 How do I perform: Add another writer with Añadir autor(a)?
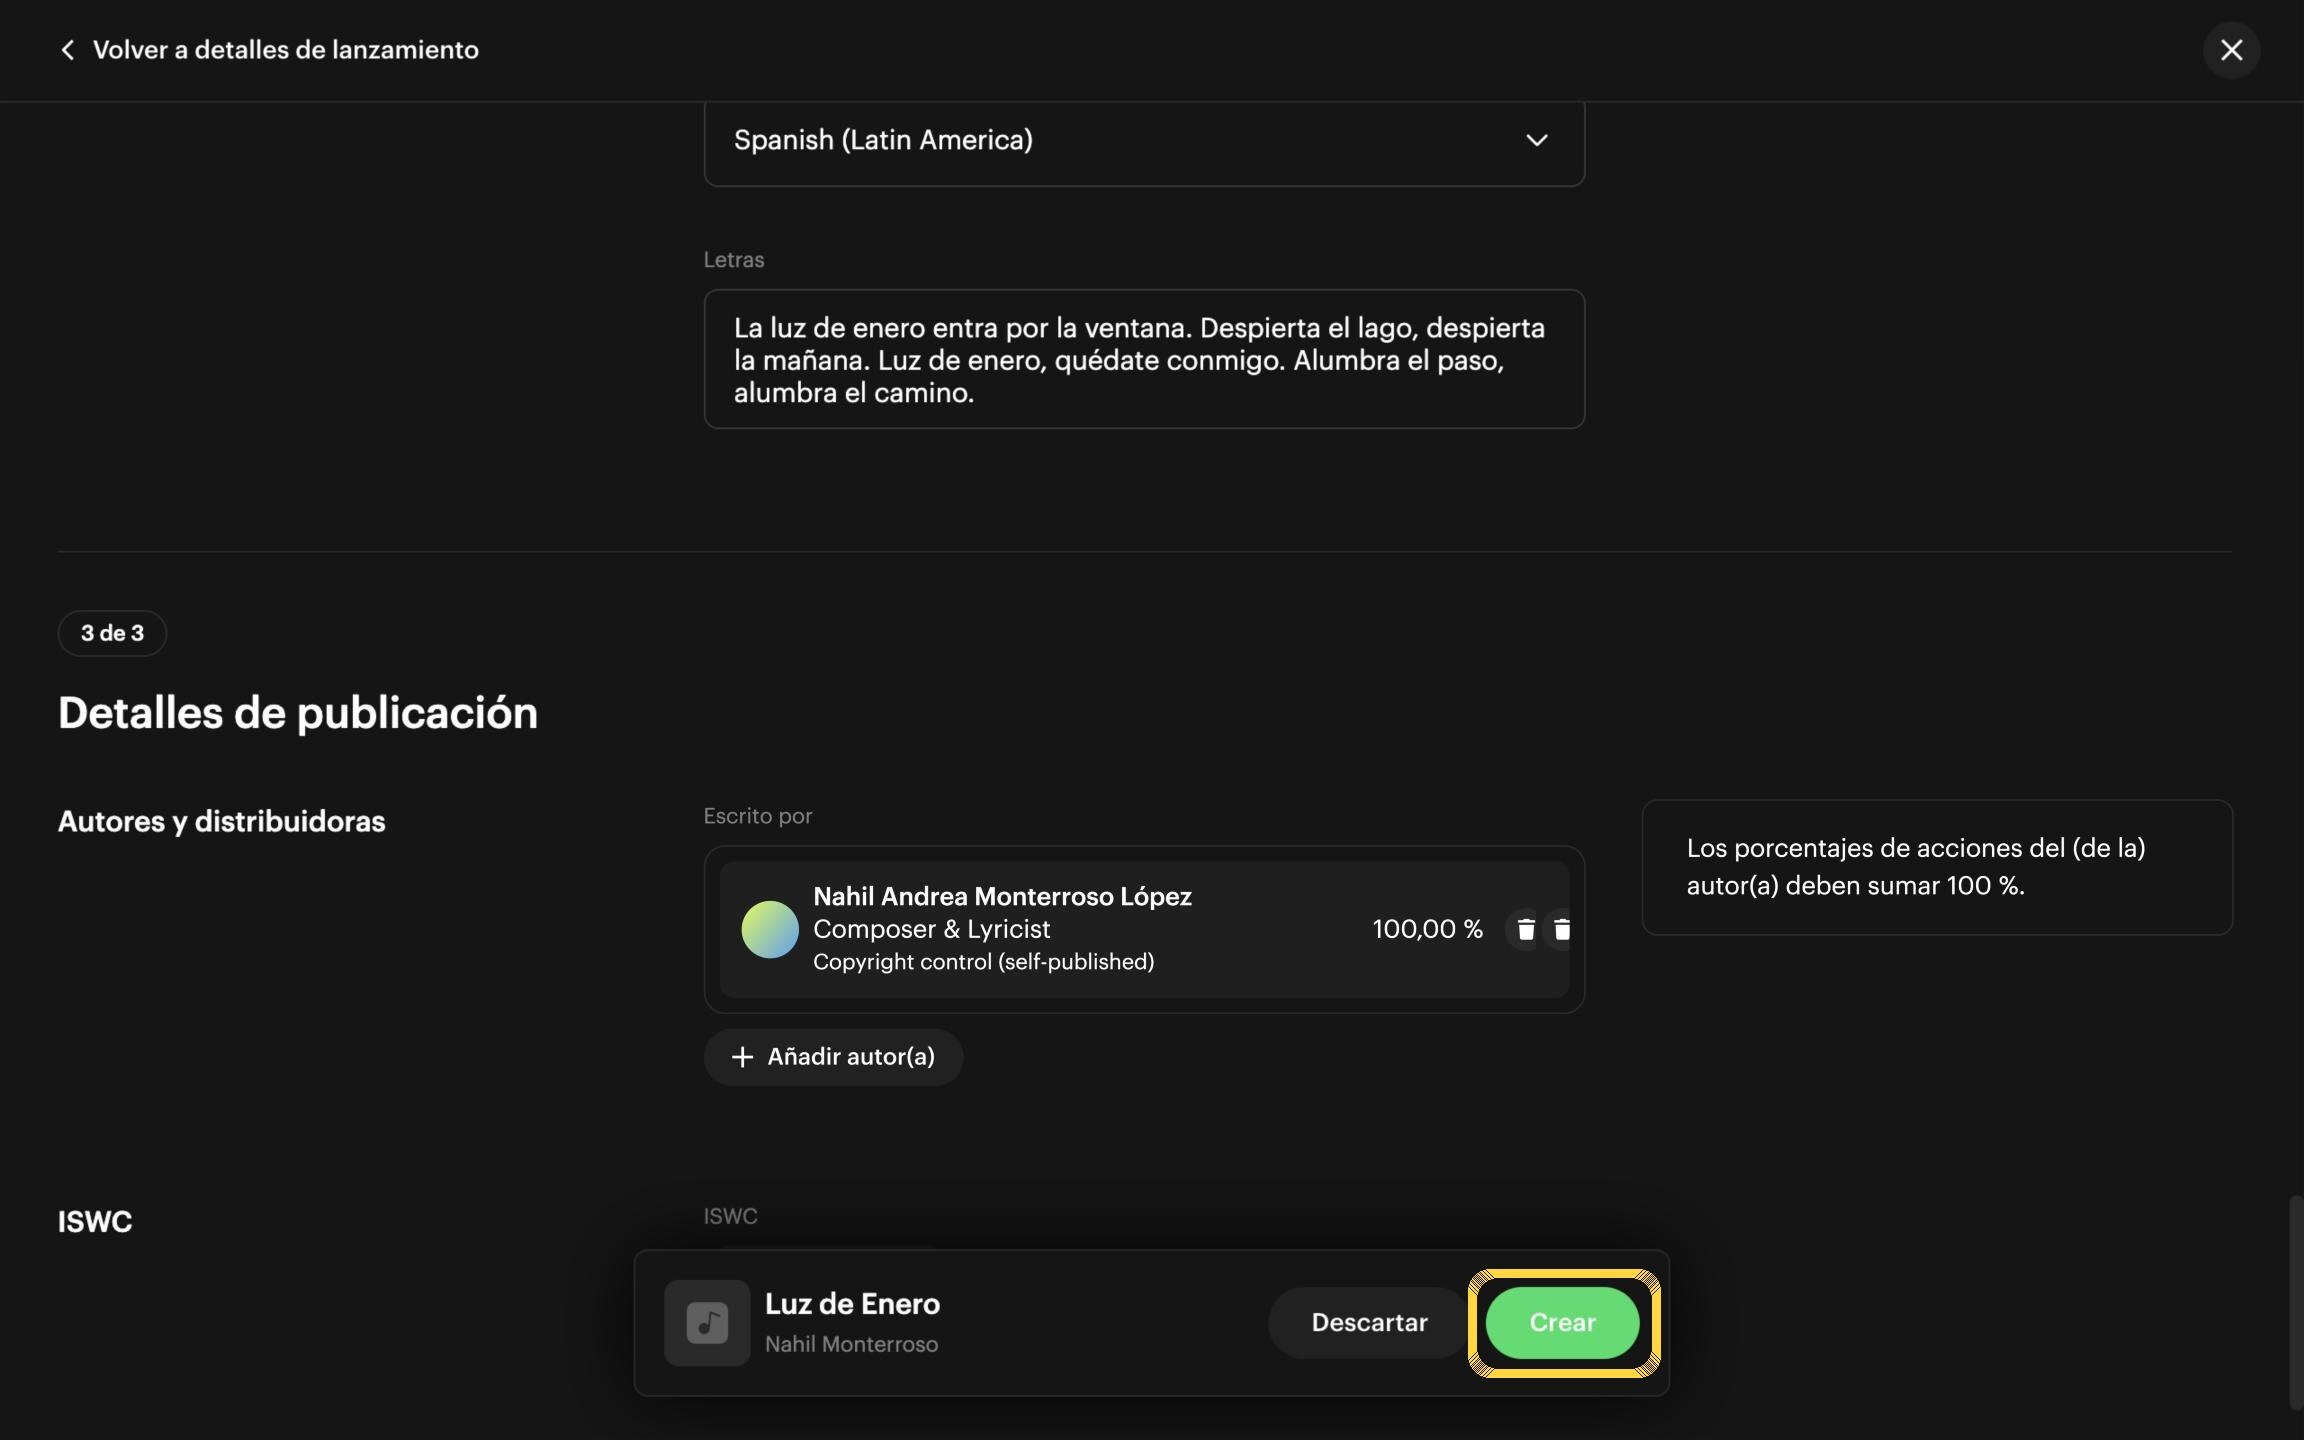(833, 1057)
